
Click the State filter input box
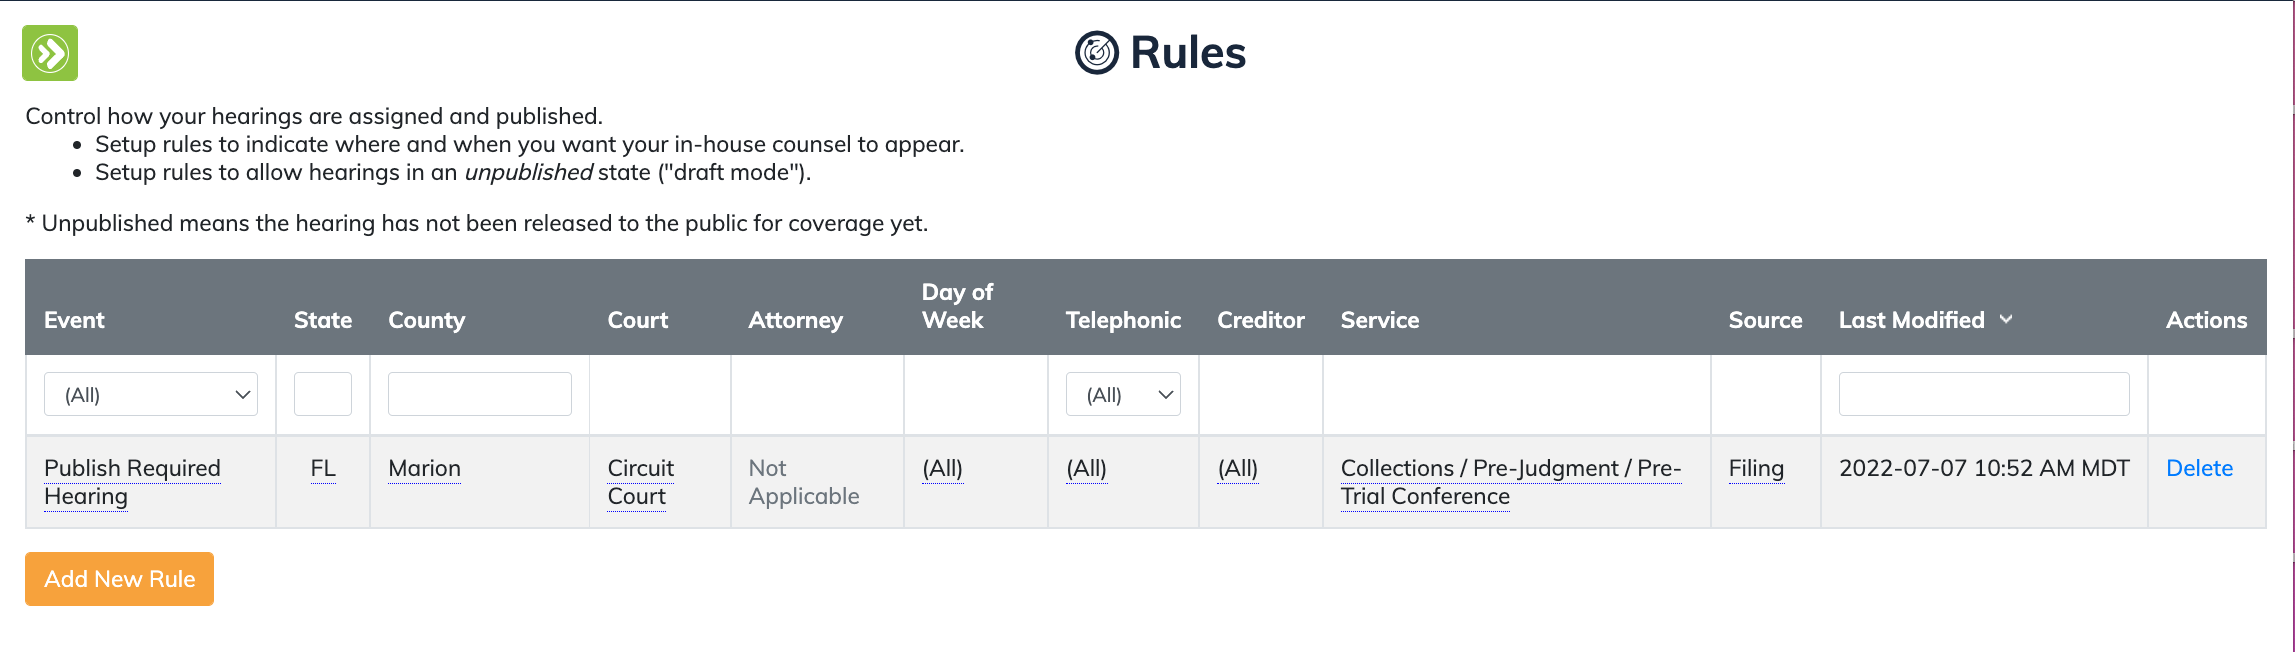(322, 394)
